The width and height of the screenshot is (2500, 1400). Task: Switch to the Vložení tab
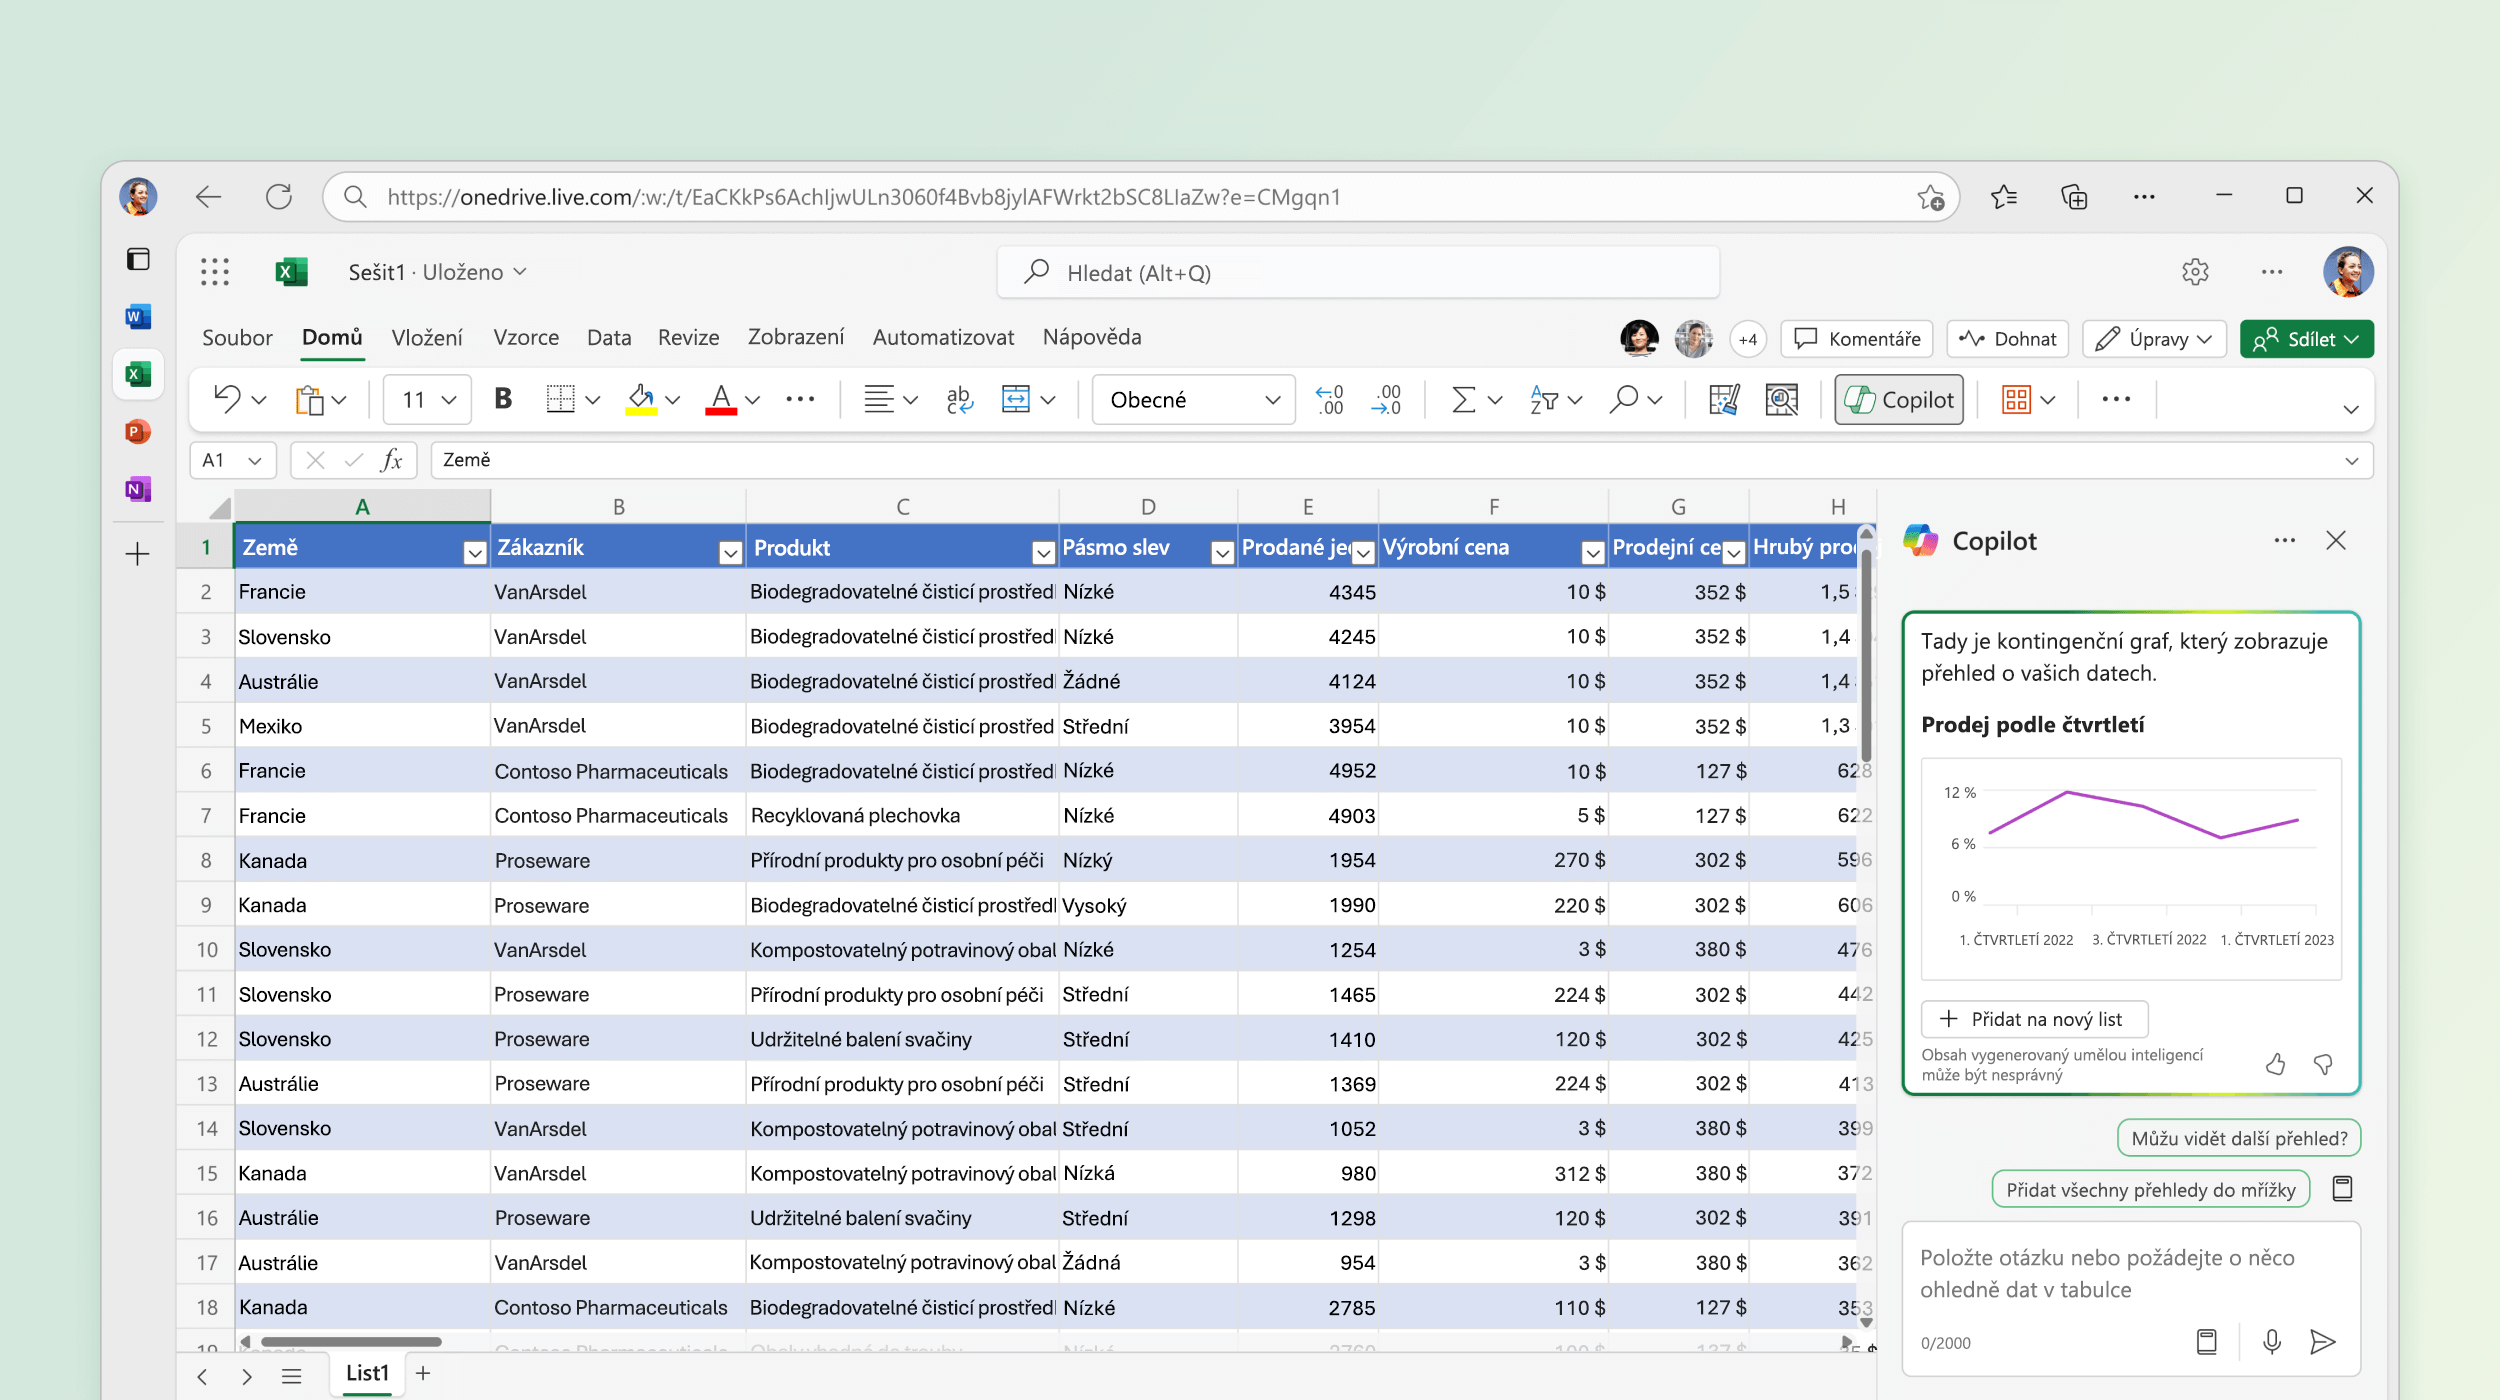click(x=427, y=338)
